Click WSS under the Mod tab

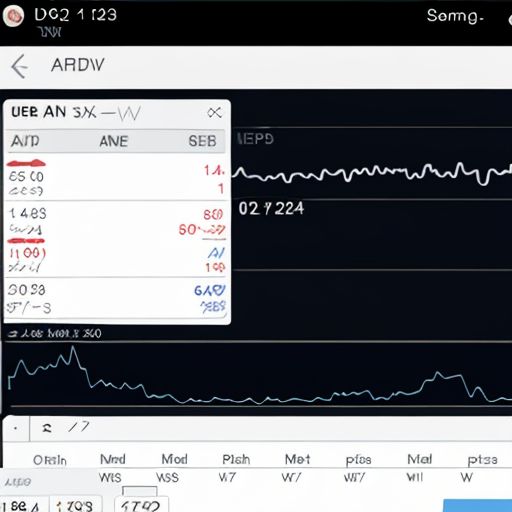pos(167,478)
